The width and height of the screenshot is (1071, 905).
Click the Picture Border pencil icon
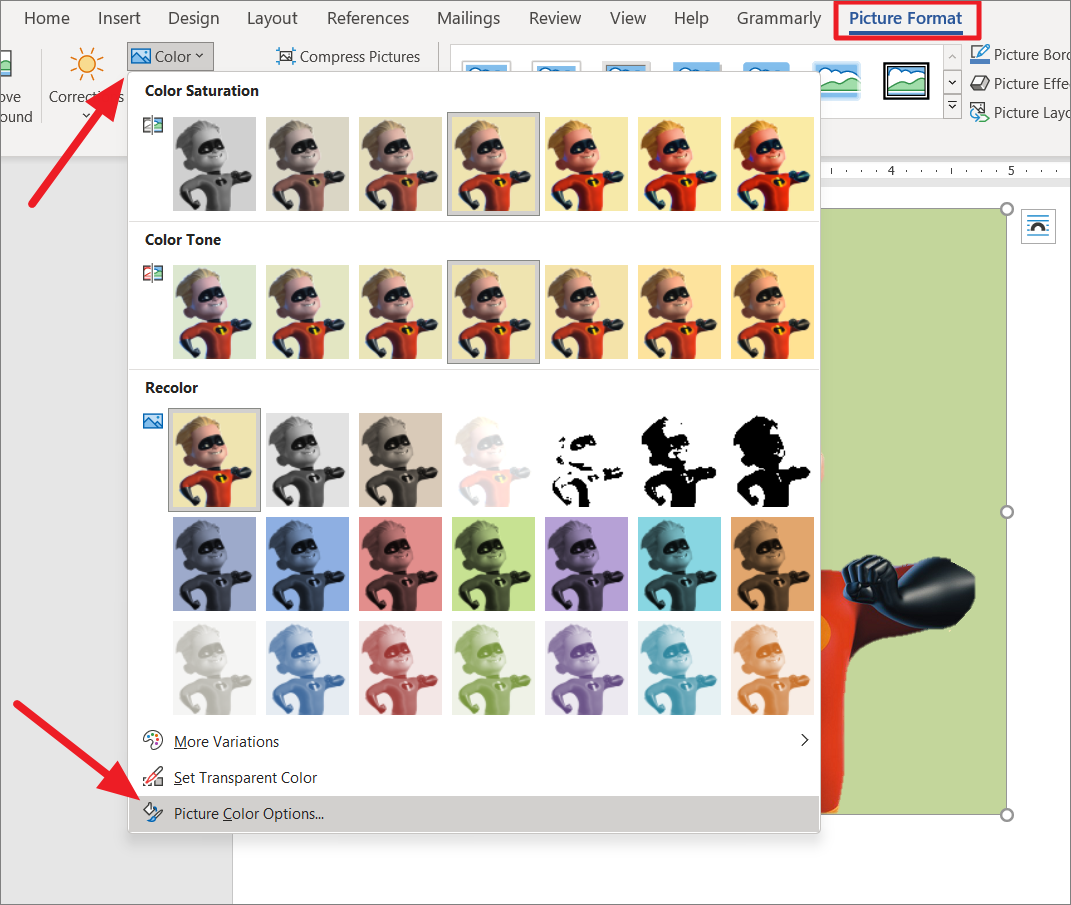pyautogui.click(x=979, y=54)
